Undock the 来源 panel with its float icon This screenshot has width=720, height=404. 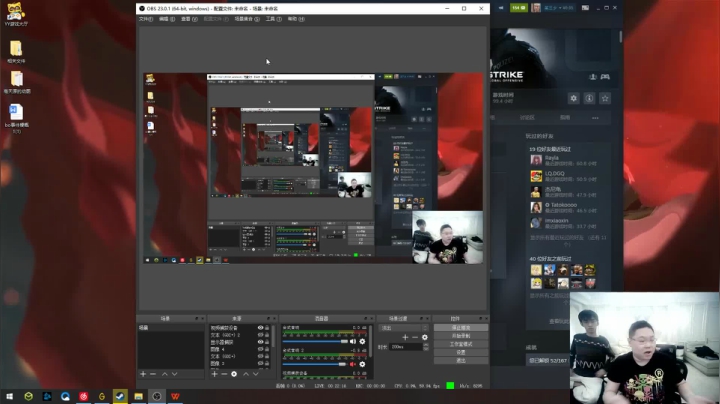(269, 318)
